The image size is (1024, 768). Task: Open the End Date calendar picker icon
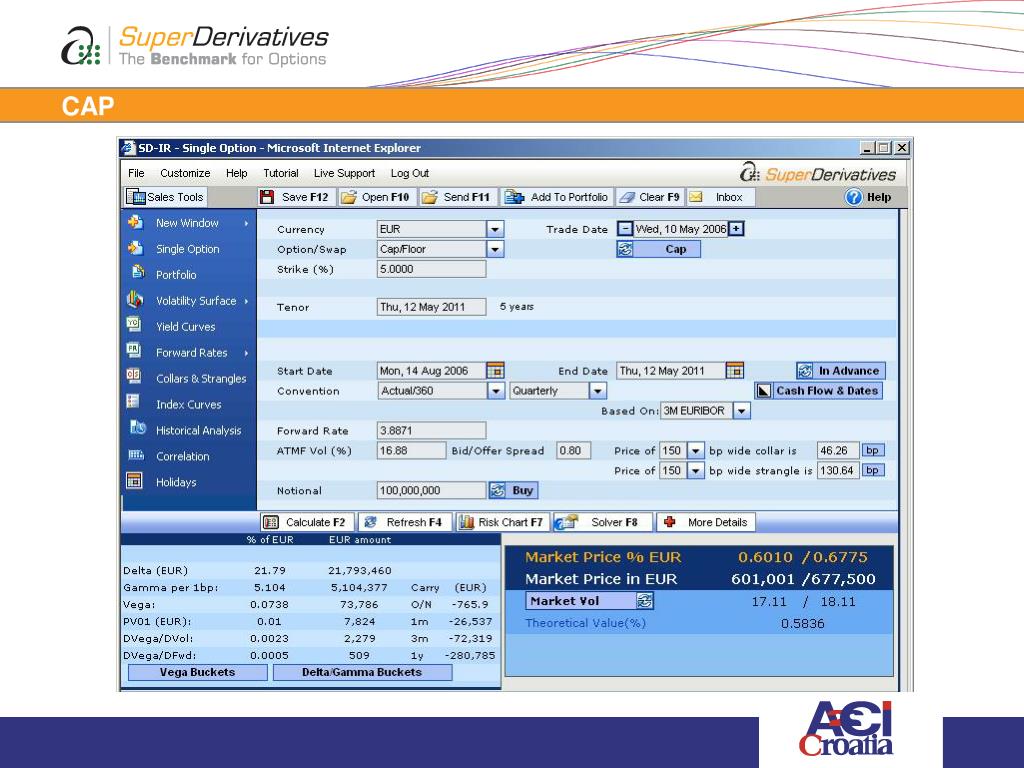tap(735, 370)
